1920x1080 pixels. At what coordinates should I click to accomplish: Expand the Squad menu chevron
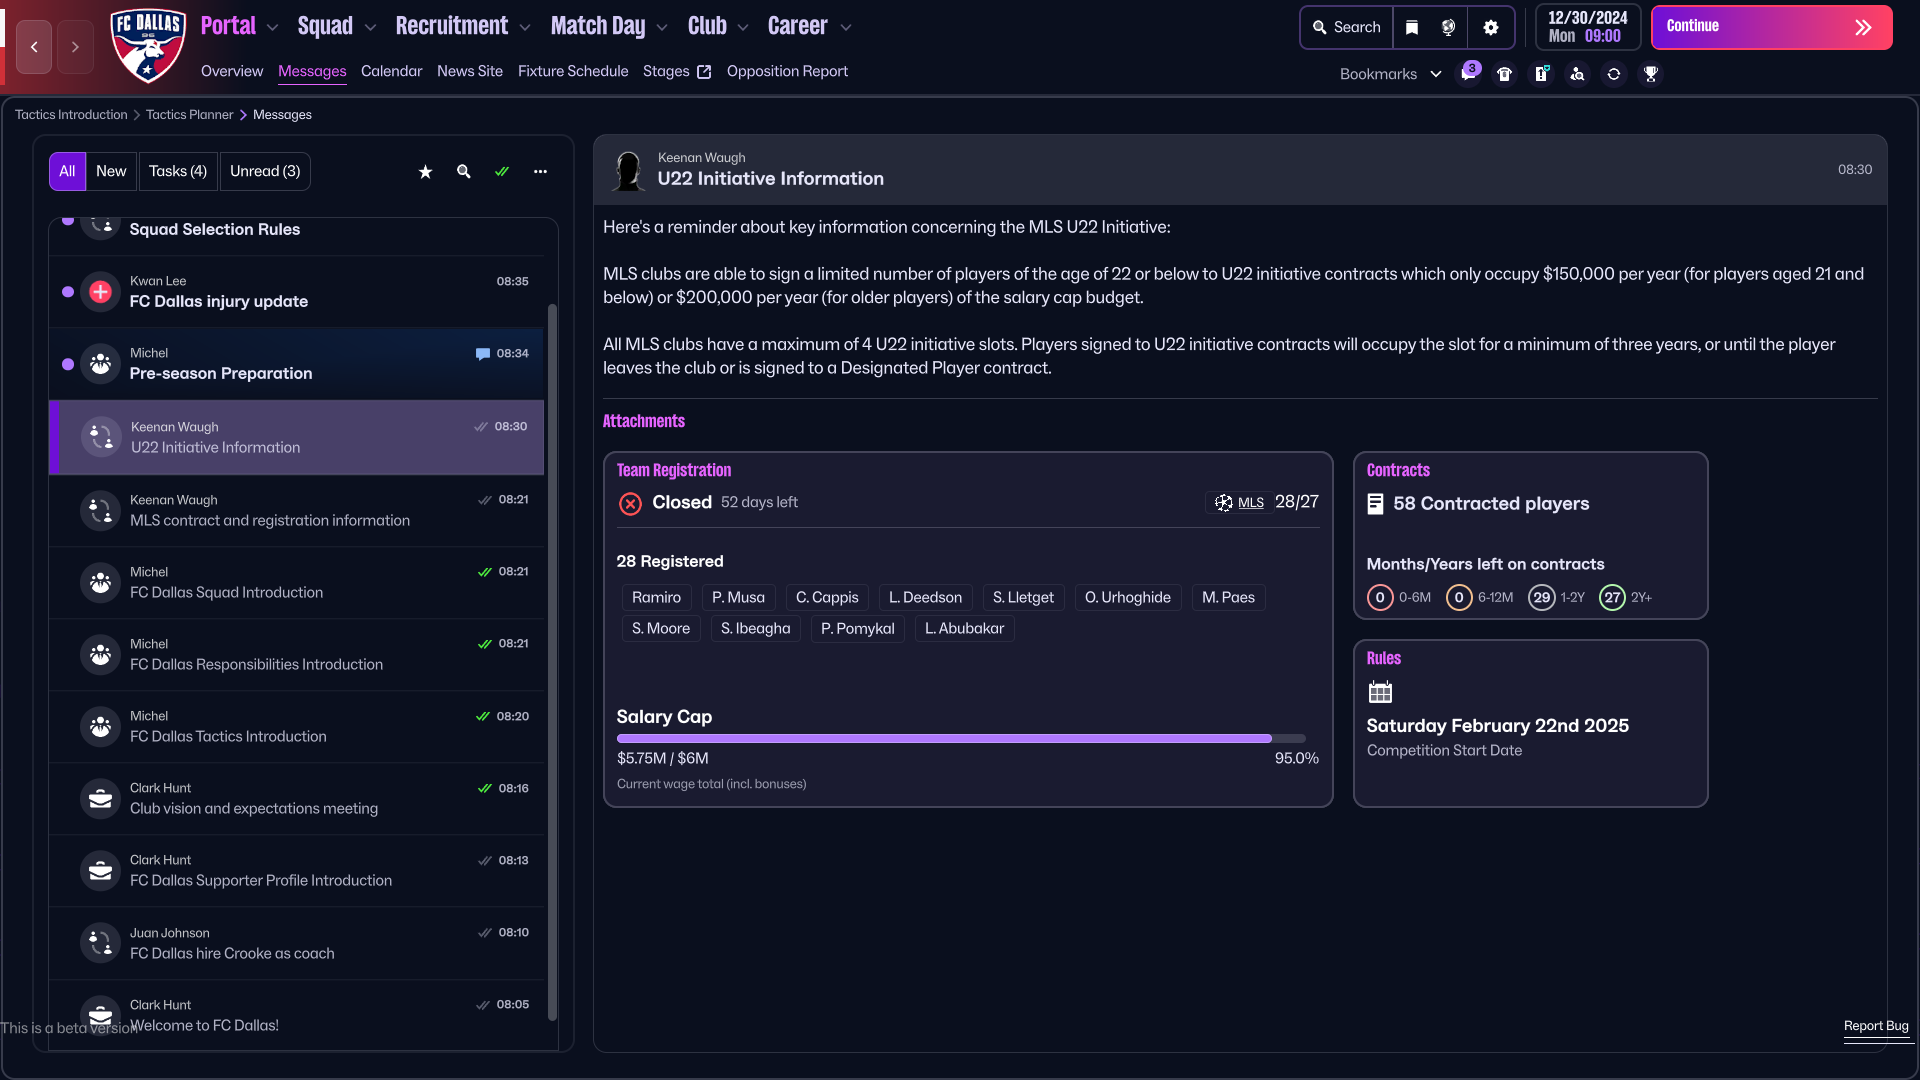tap(370, 28)
